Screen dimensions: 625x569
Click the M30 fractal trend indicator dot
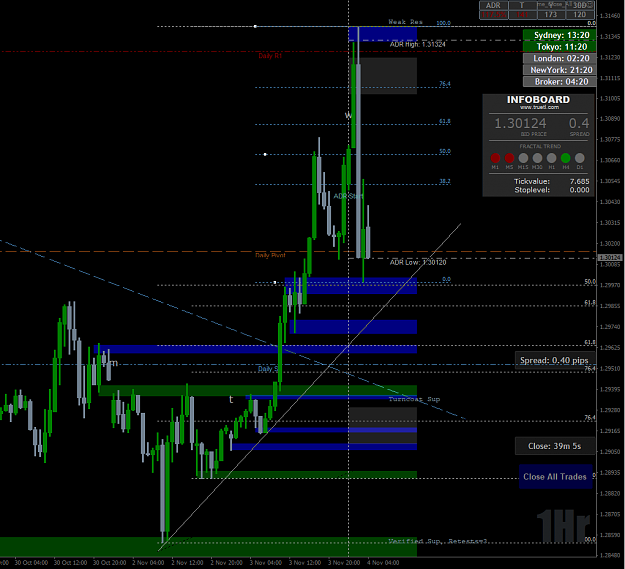[x=537, y=158]
